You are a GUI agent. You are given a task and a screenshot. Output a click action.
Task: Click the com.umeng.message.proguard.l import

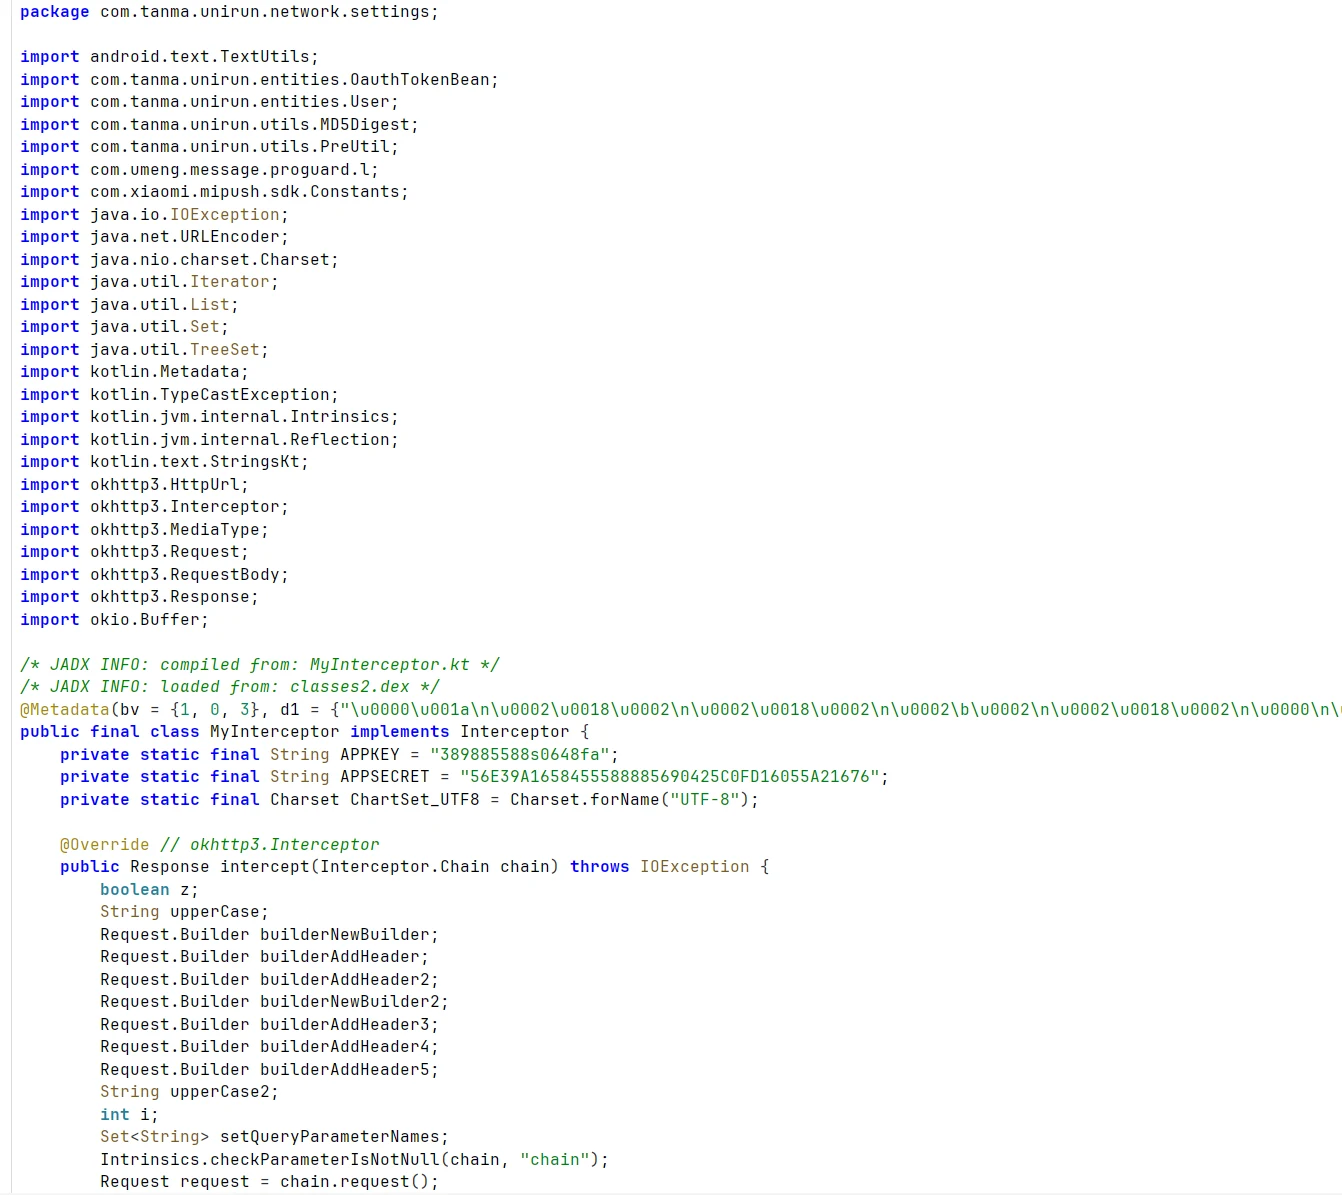[x=199, y=170]
